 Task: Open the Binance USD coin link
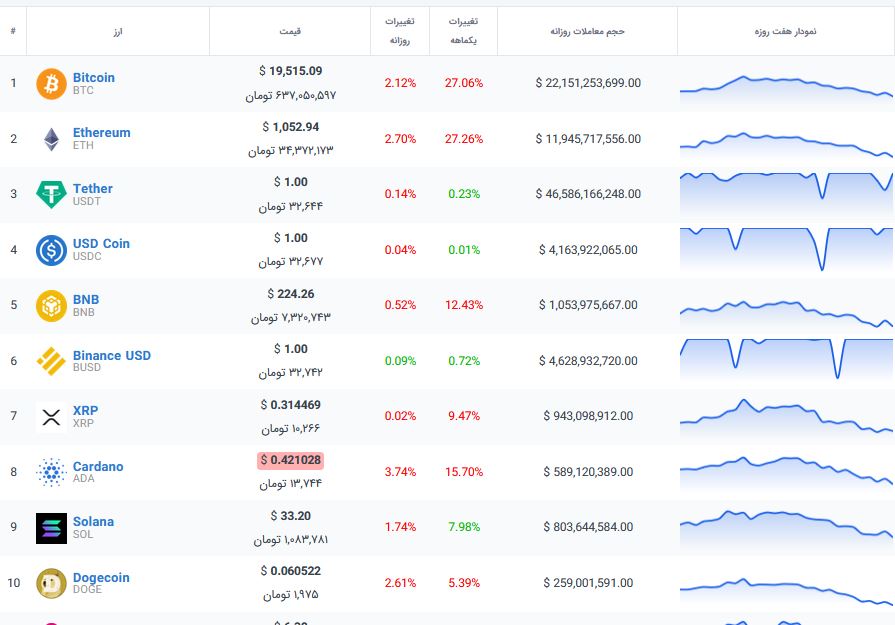point(112,356)
